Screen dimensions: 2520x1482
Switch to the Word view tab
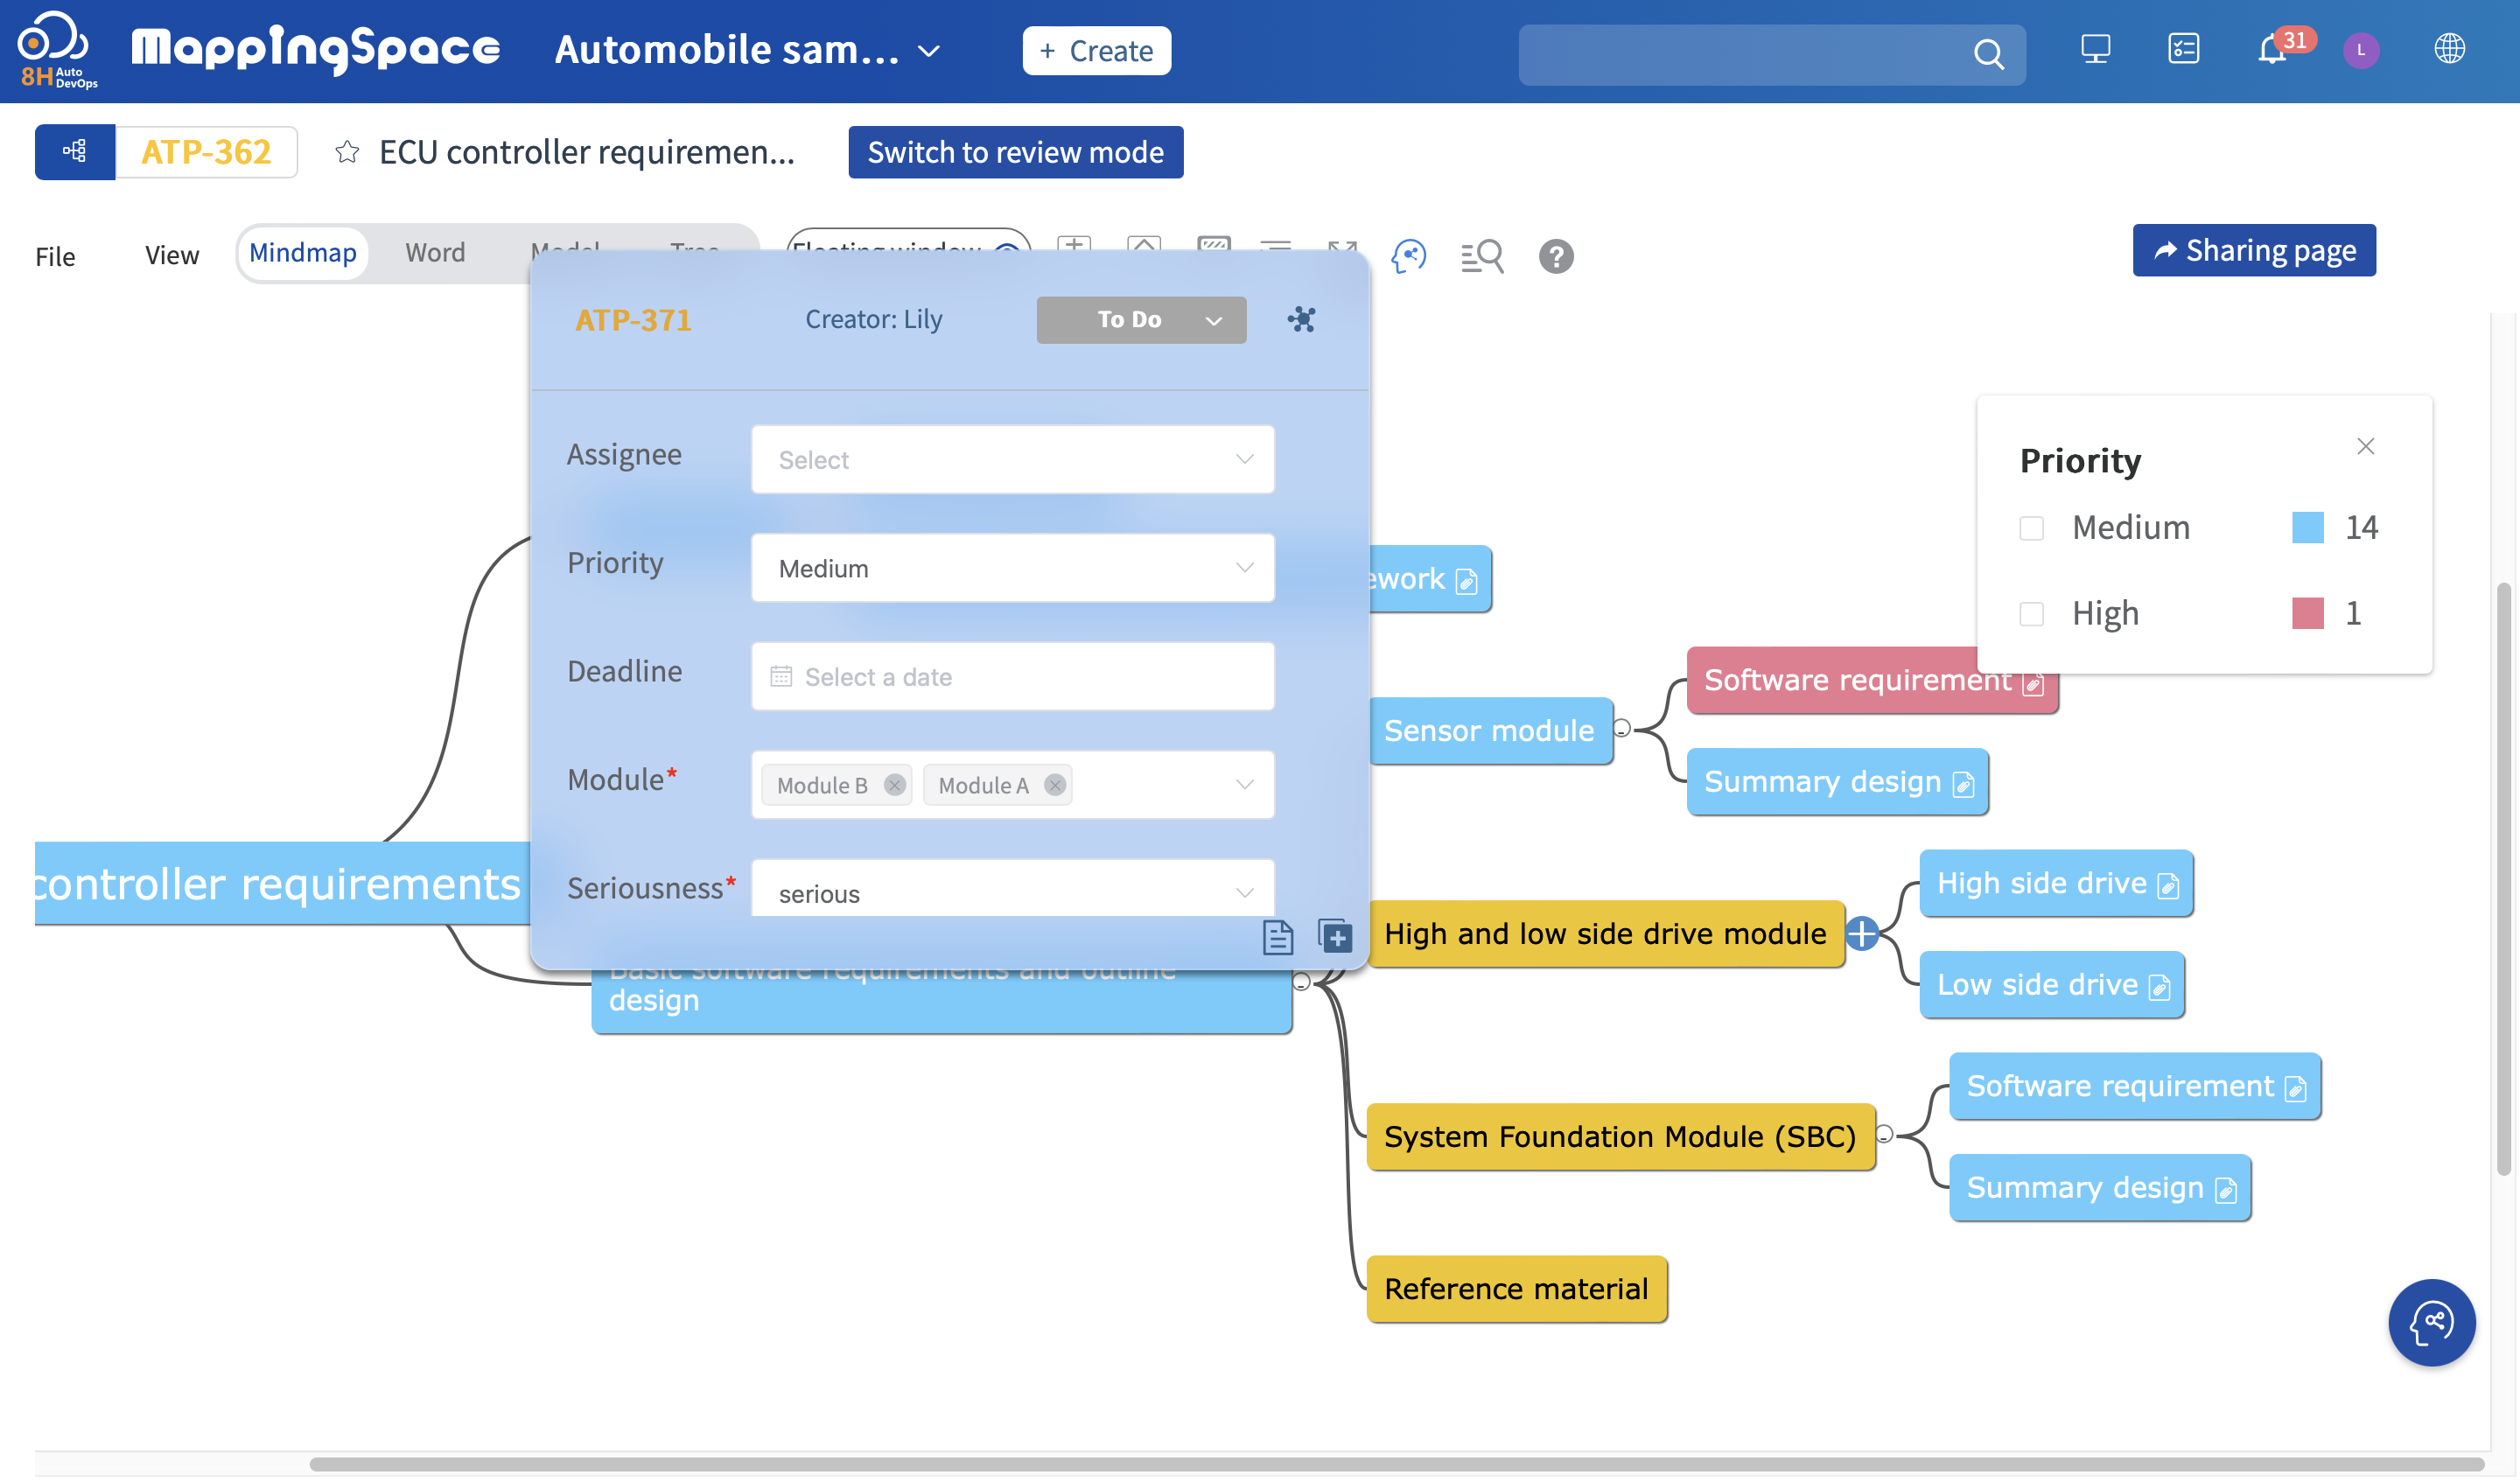[435, 253]
